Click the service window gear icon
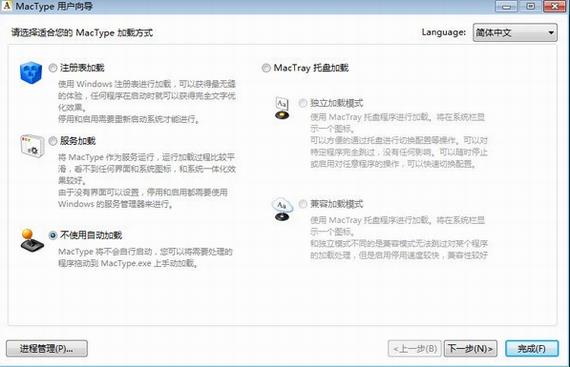Viewport: 570px width, 367px height. click(32, 146)
